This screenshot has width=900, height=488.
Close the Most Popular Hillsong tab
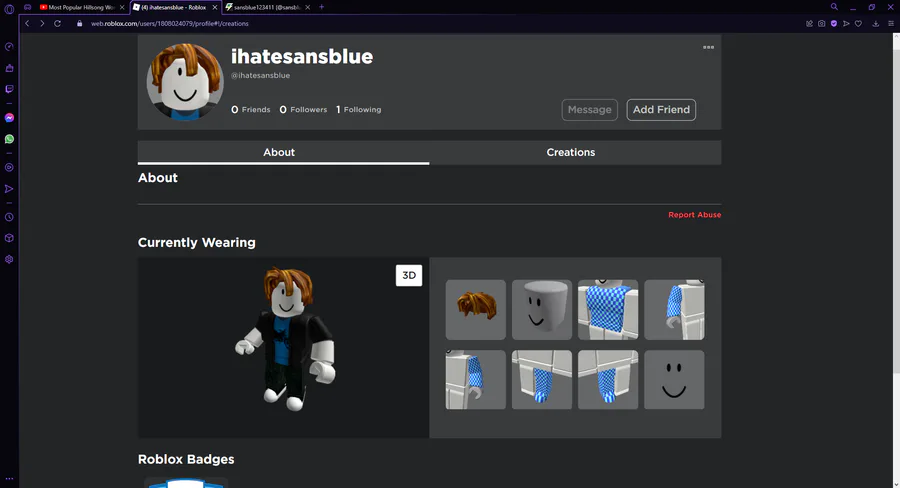[122, 7]
